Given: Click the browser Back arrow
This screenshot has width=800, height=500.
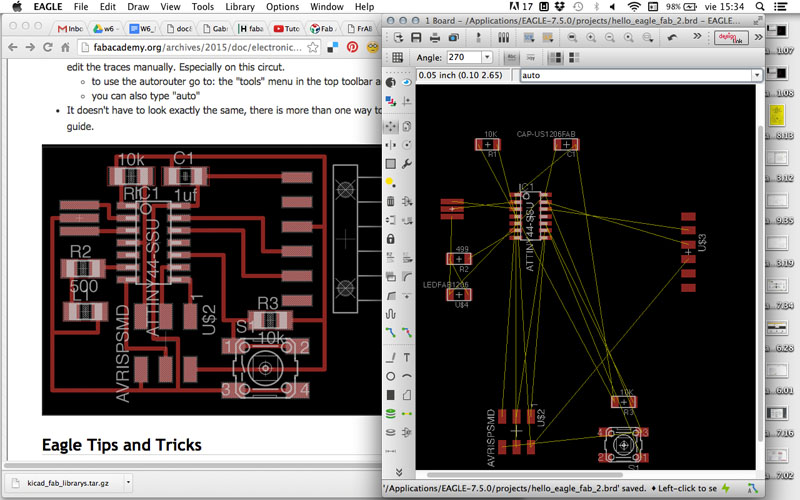Looking at the screenshot, I should click(x=13, y=47).
